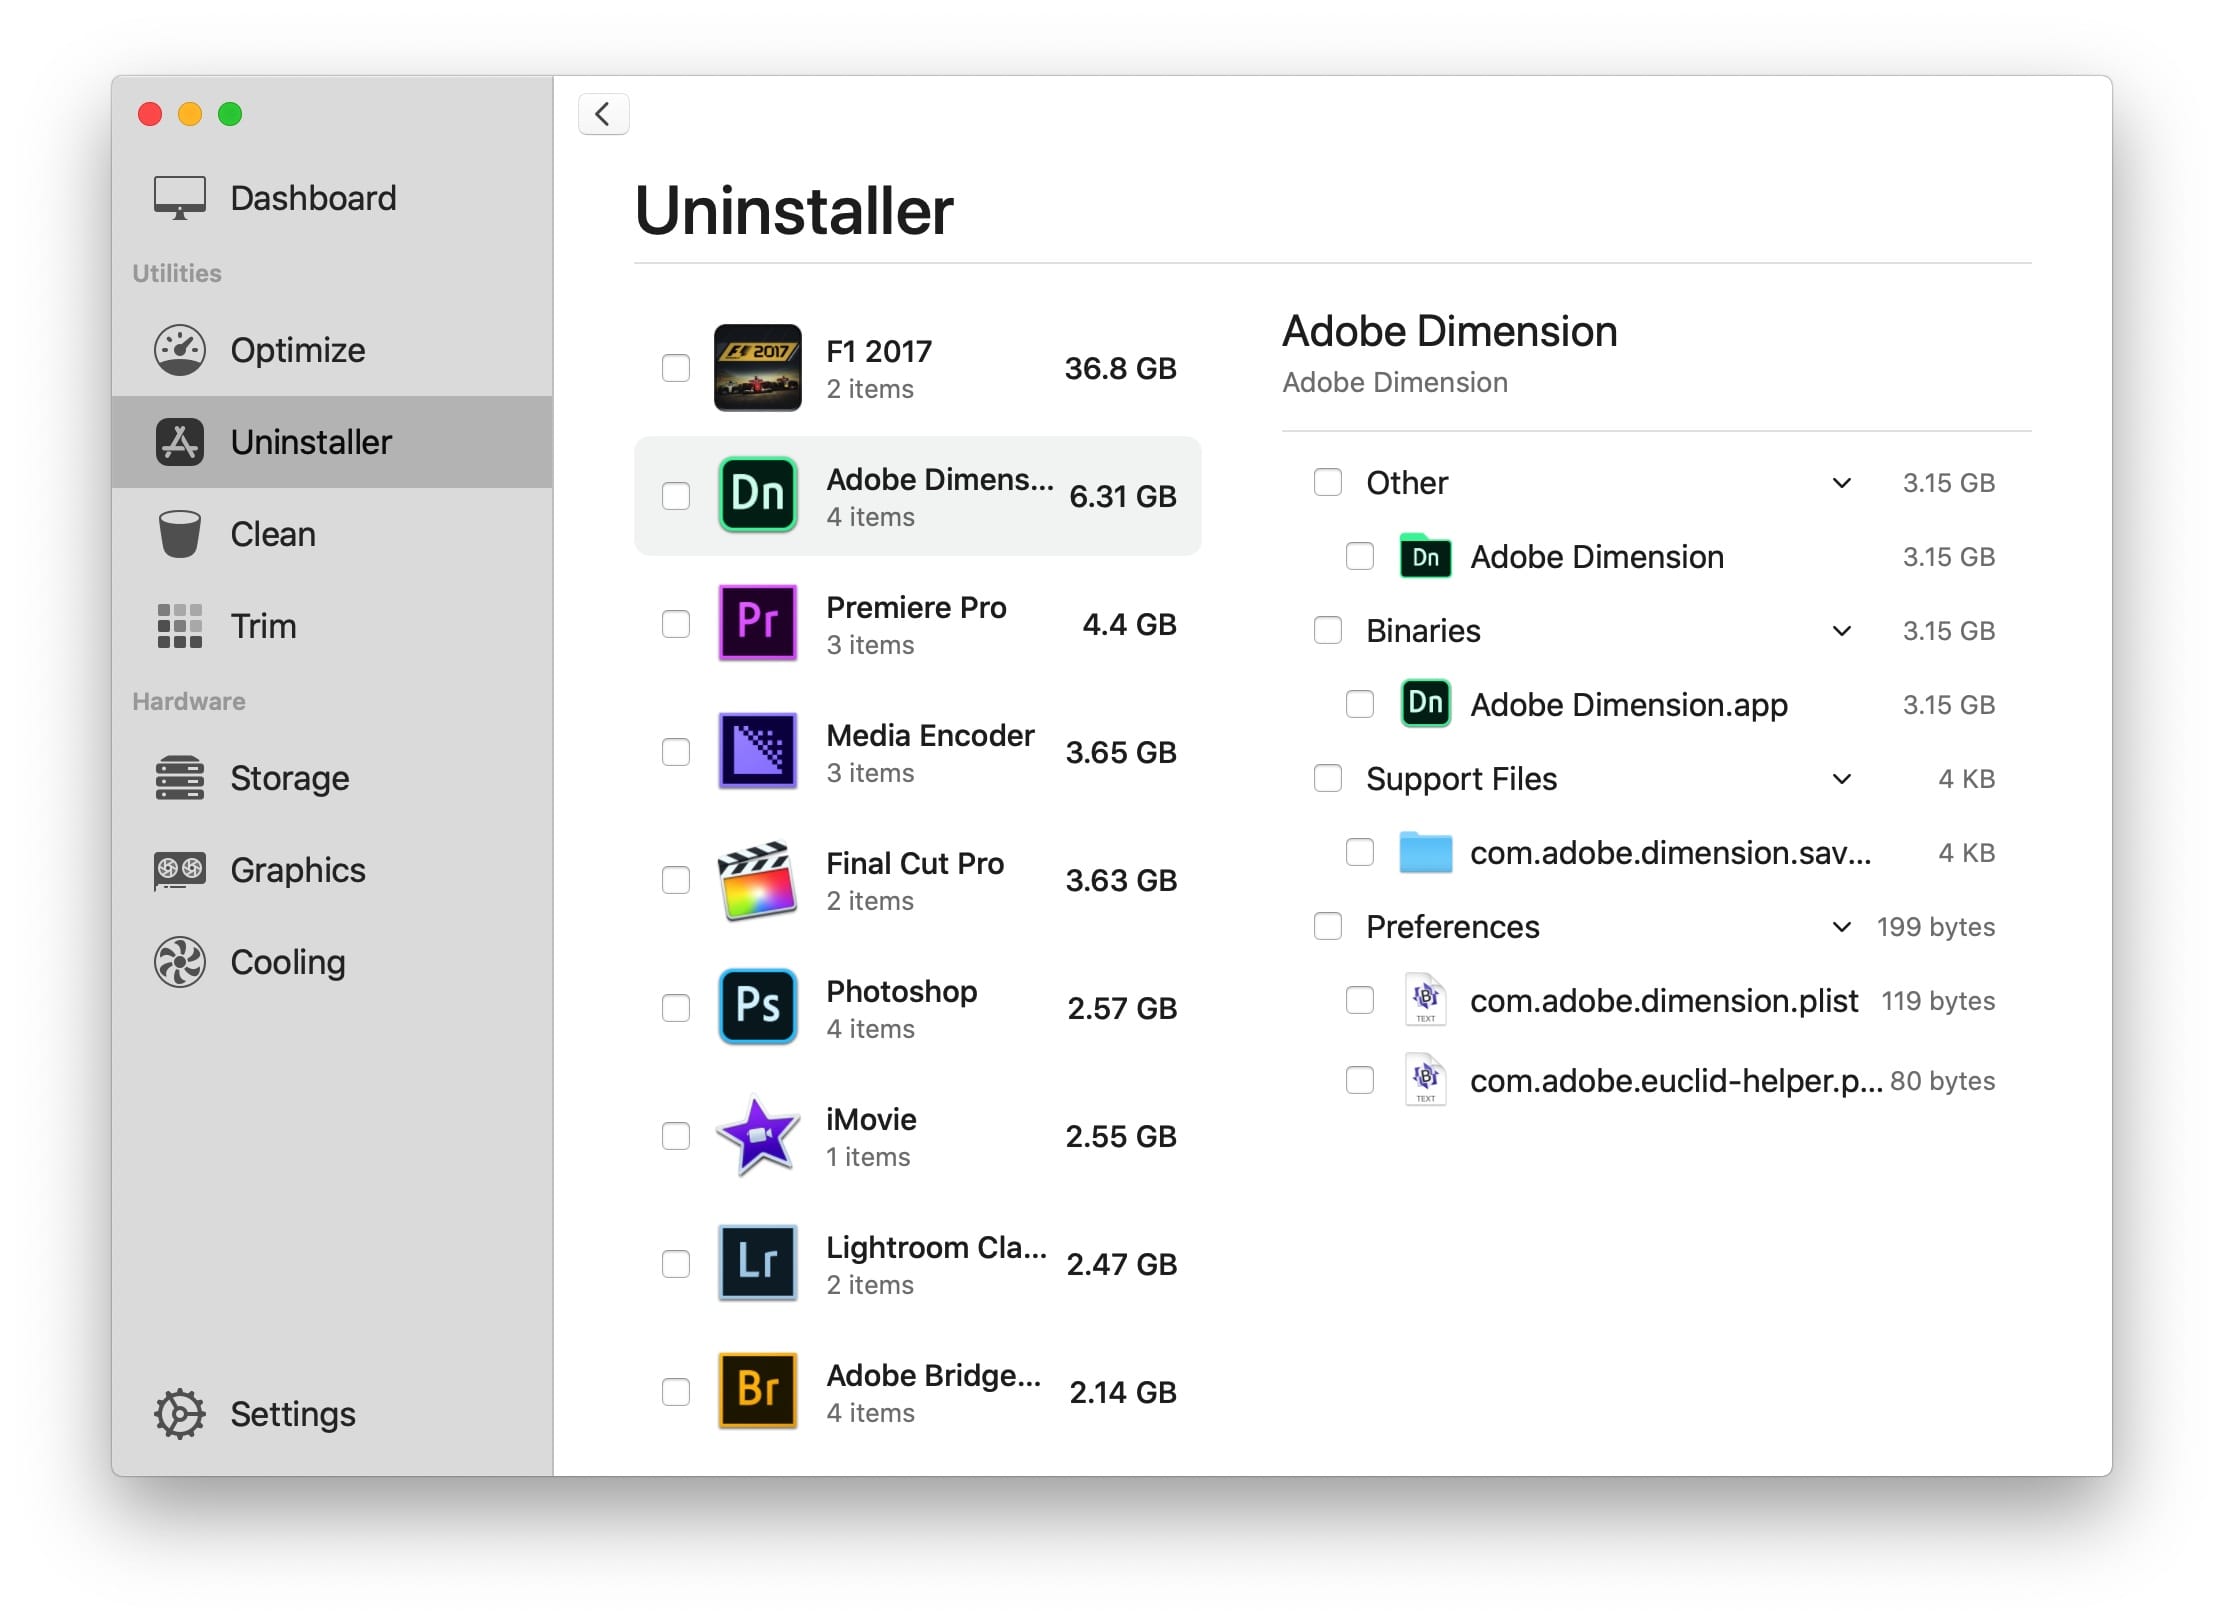Go back with the back arrow button
The width and height of the screenshot is (2224, 1624).
(604, 114)
